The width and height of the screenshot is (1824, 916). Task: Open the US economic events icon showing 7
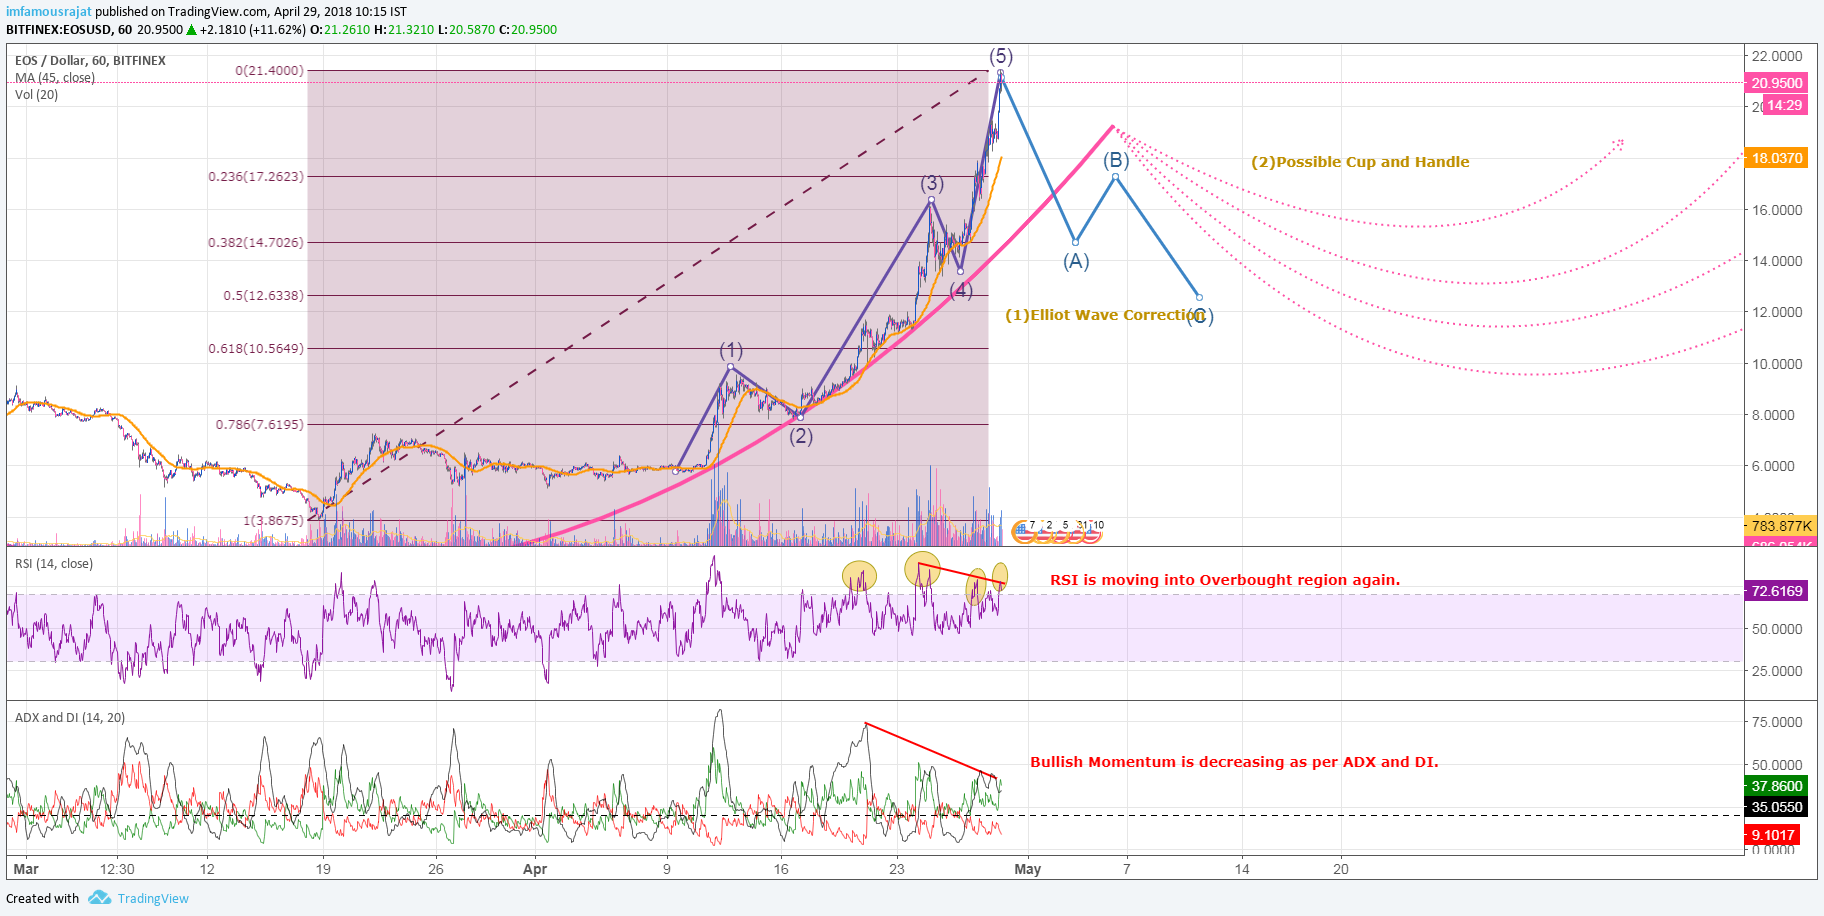[x=1024, y=533]
